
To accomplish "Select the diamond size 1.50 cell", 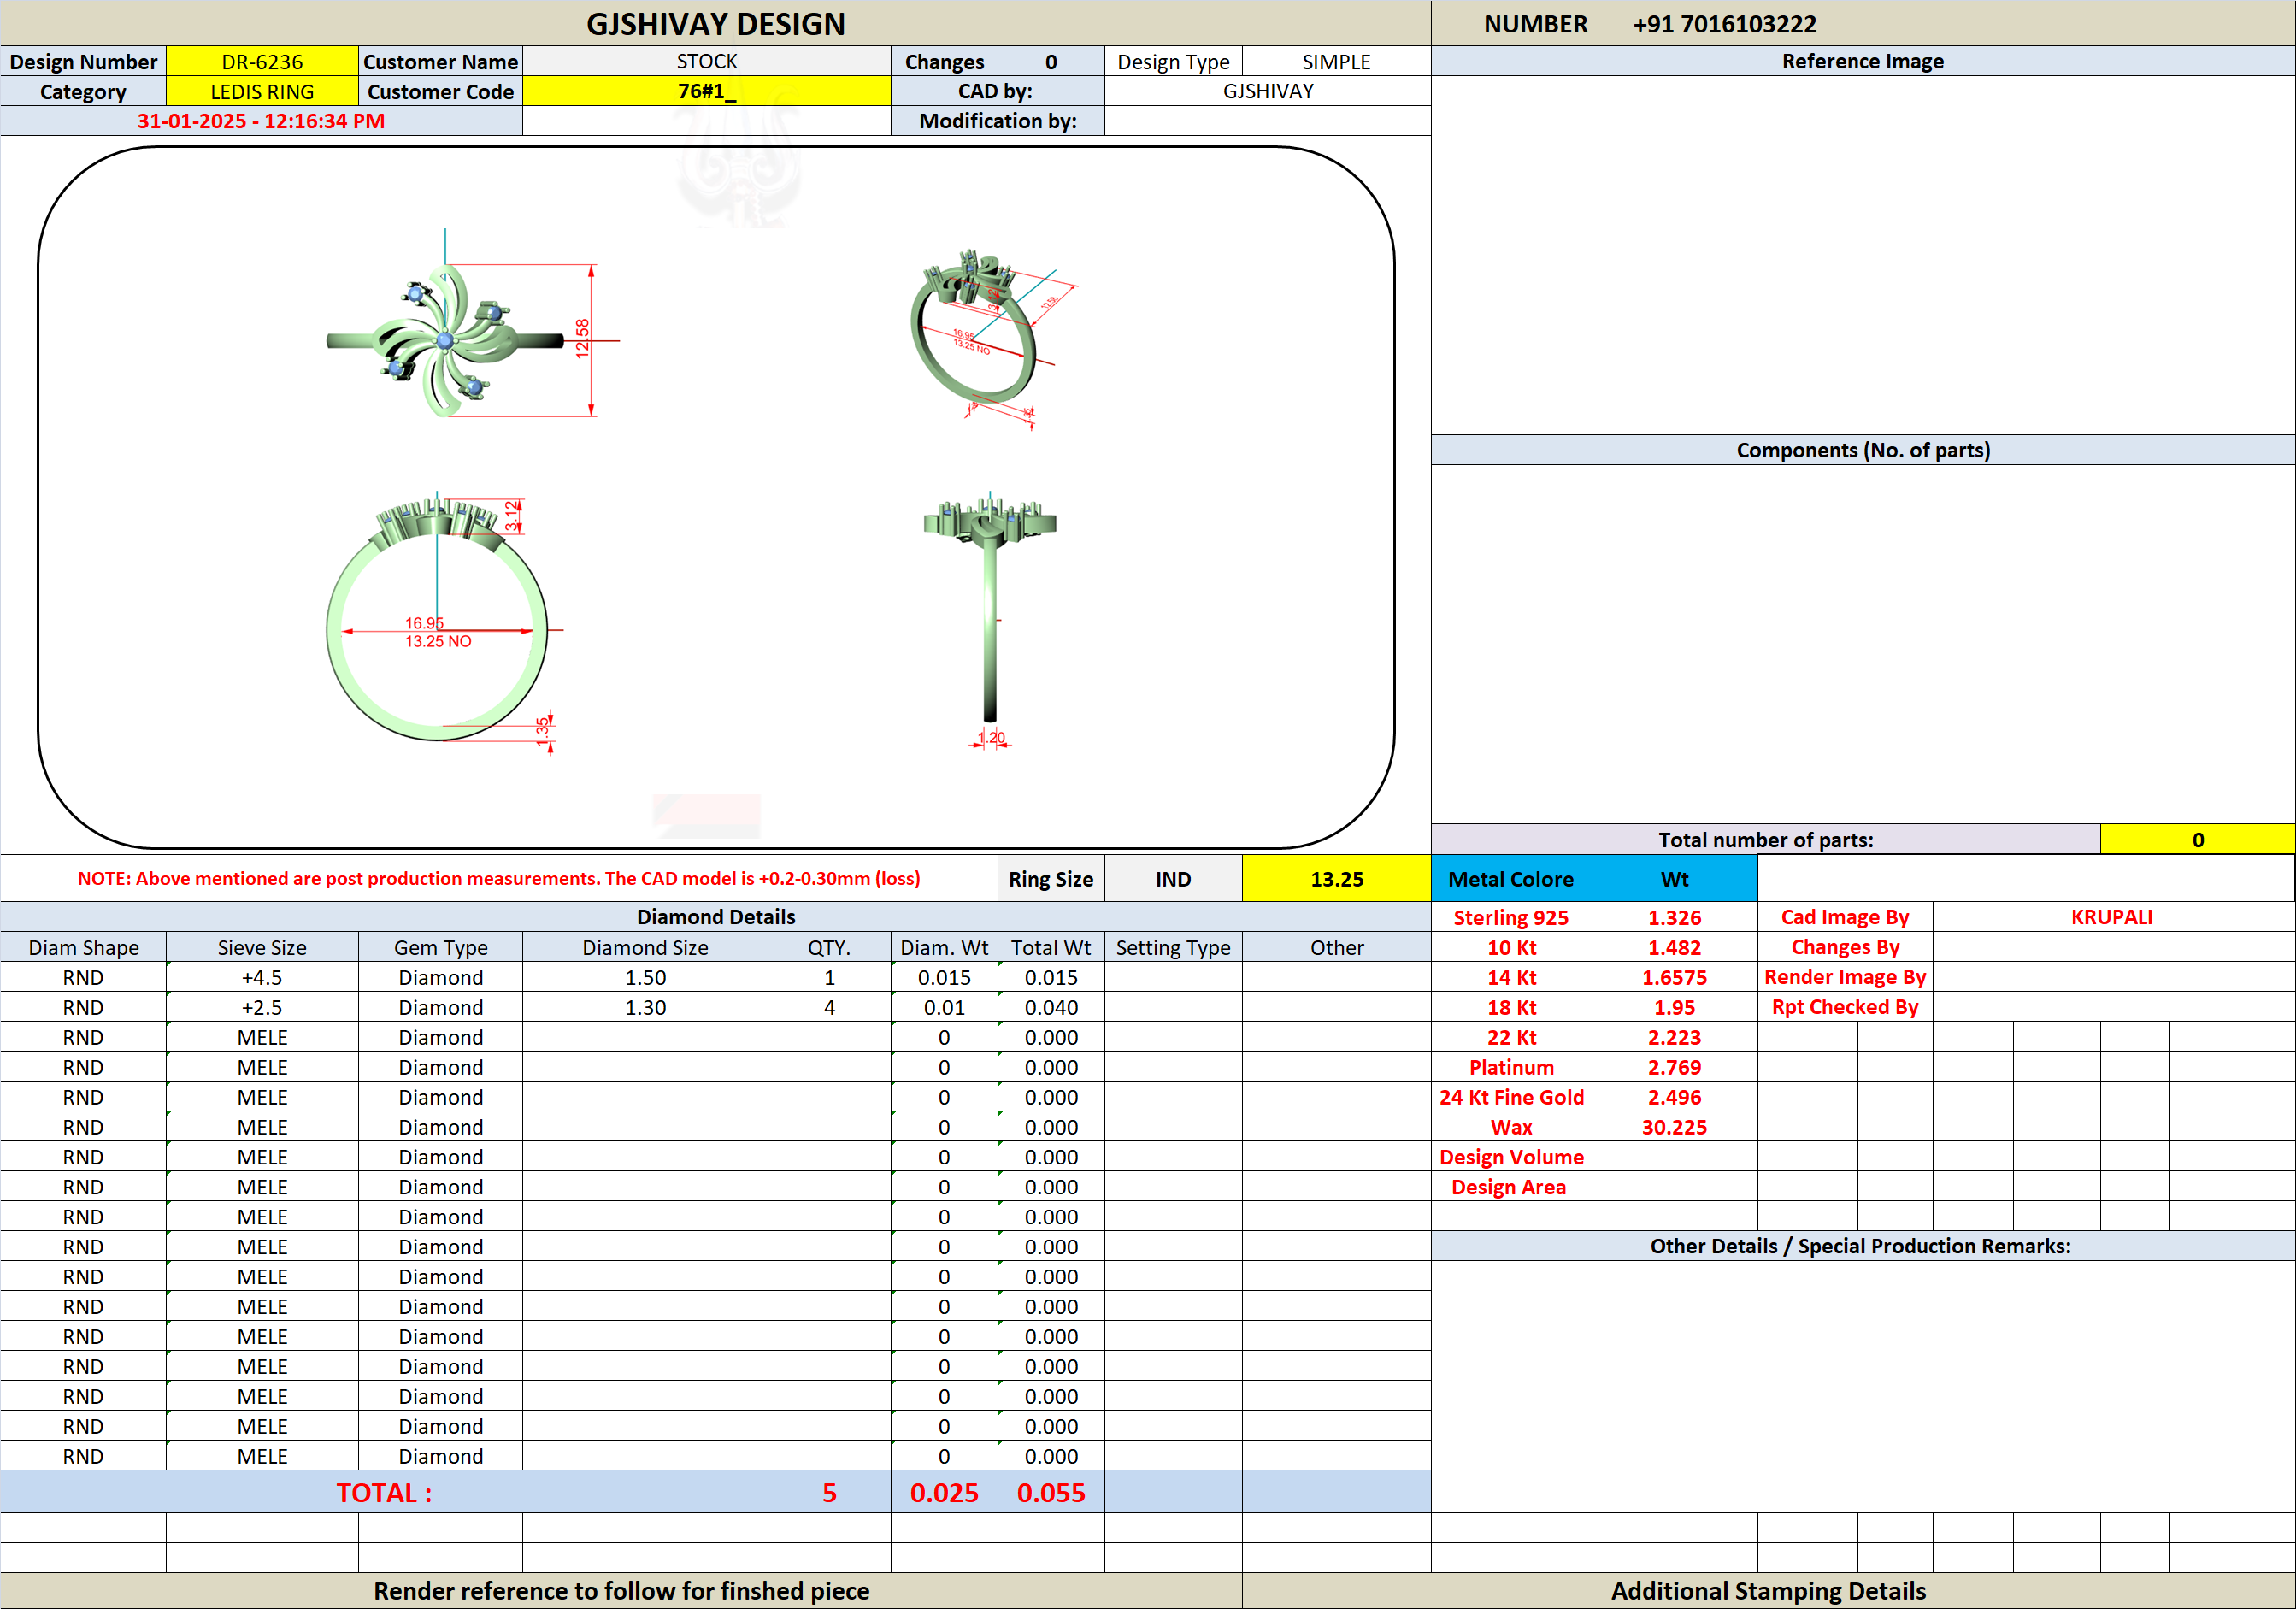I will (x=645, y=977).
